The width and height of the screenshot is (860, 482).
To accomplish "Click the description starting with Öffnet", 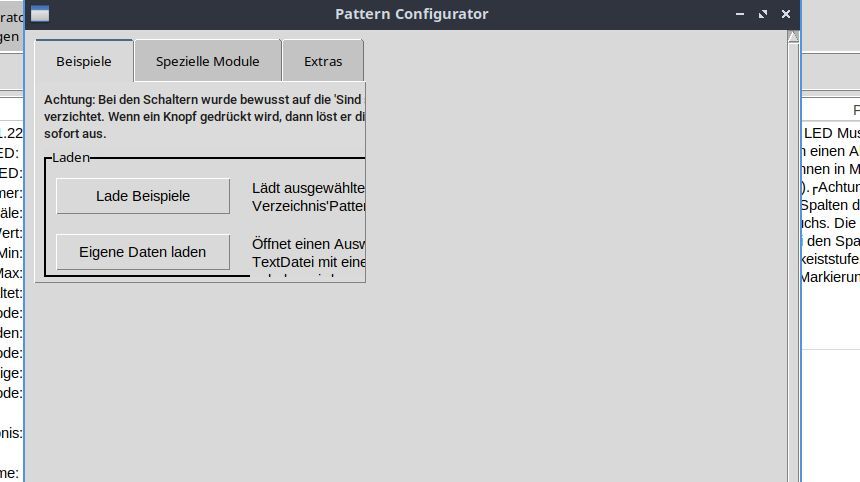I will click(x=308, y=252).
